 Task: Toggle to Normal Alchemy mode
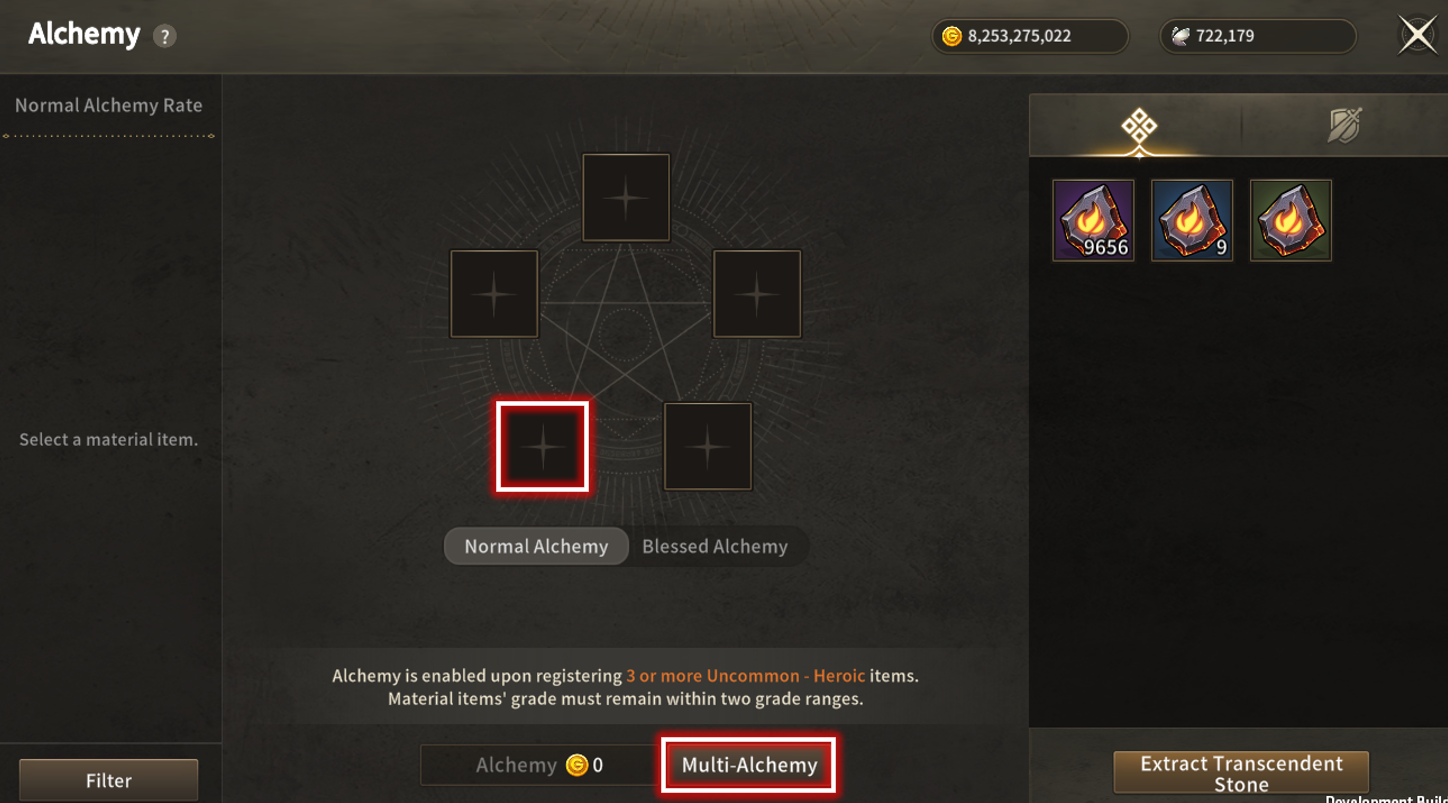pyautogui.click(x=536, y=546)
